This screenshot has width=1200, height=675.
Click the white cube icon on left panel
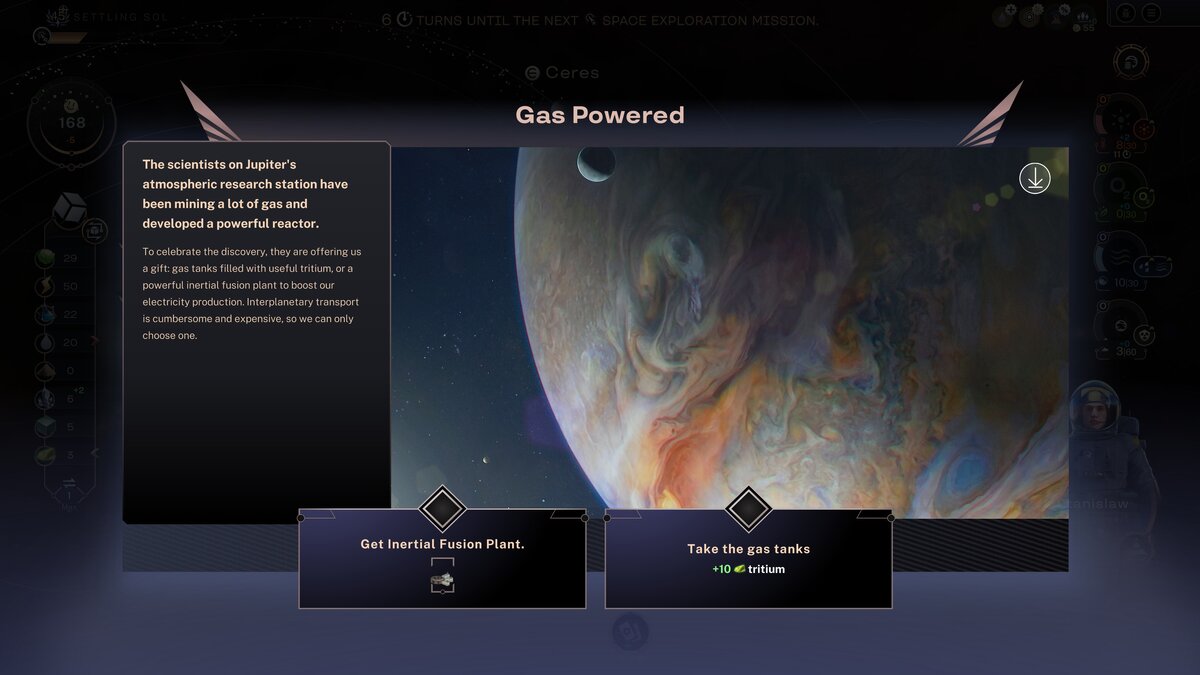point(70,210)
